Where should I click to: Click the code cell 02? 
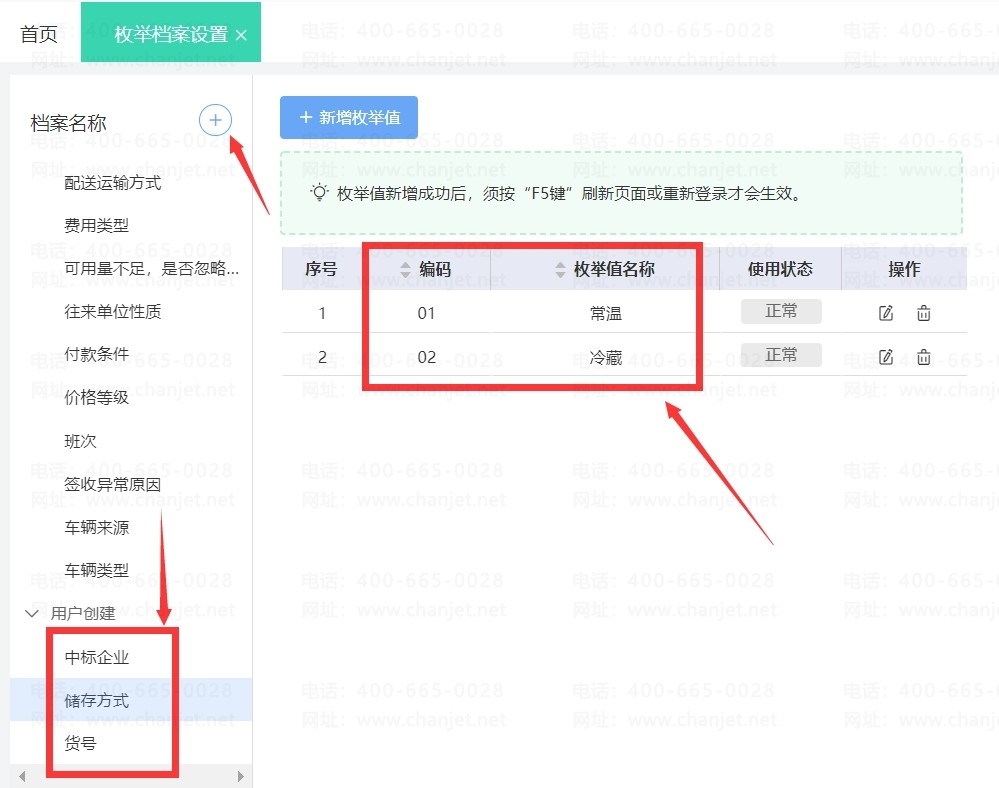[426, 357]
